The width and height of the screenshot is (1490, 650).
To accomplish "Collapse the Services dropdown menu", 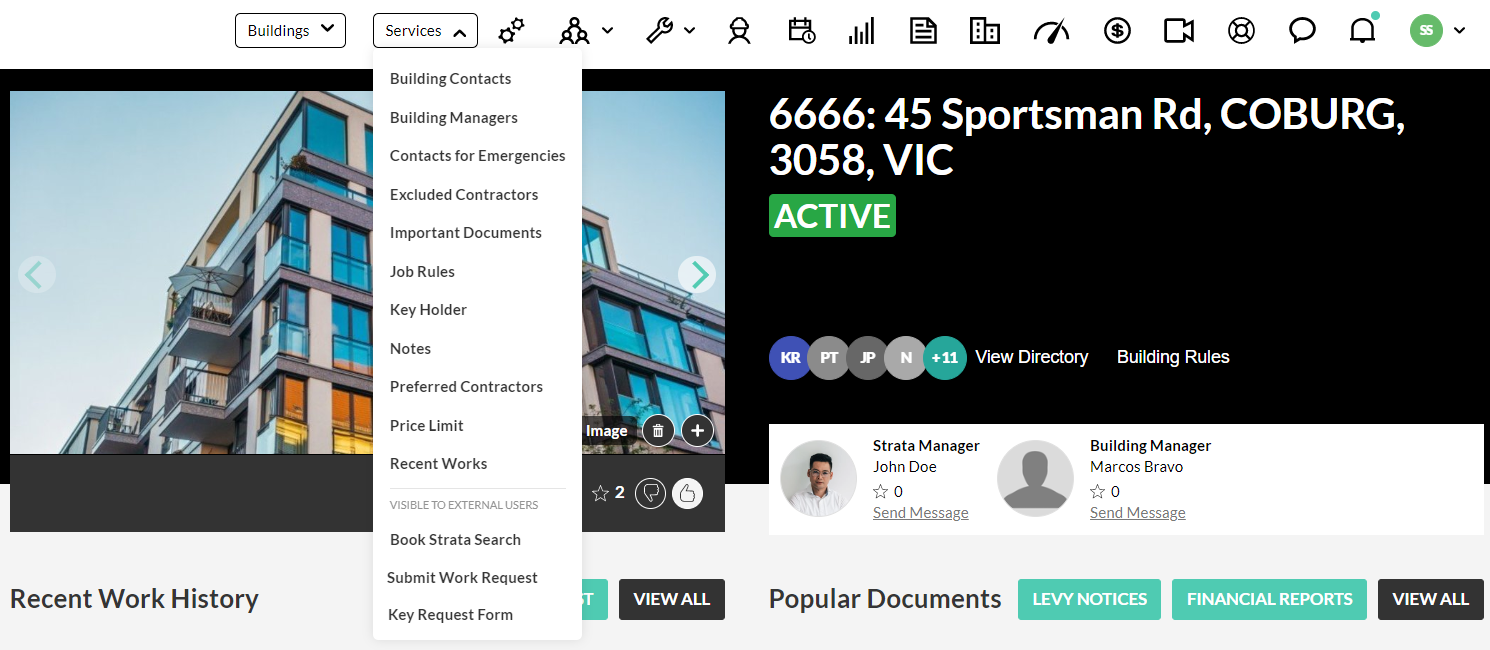I will 424,30.
